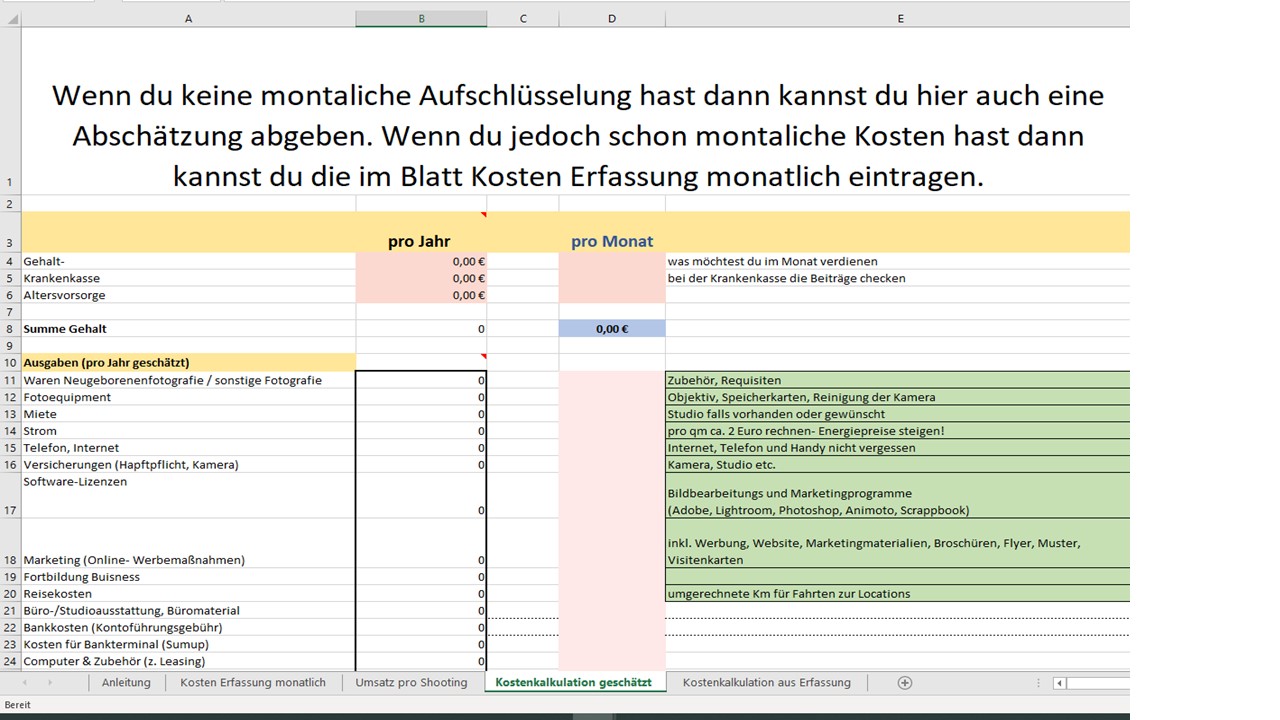Click the select-all corner triangle

(10, 19)
